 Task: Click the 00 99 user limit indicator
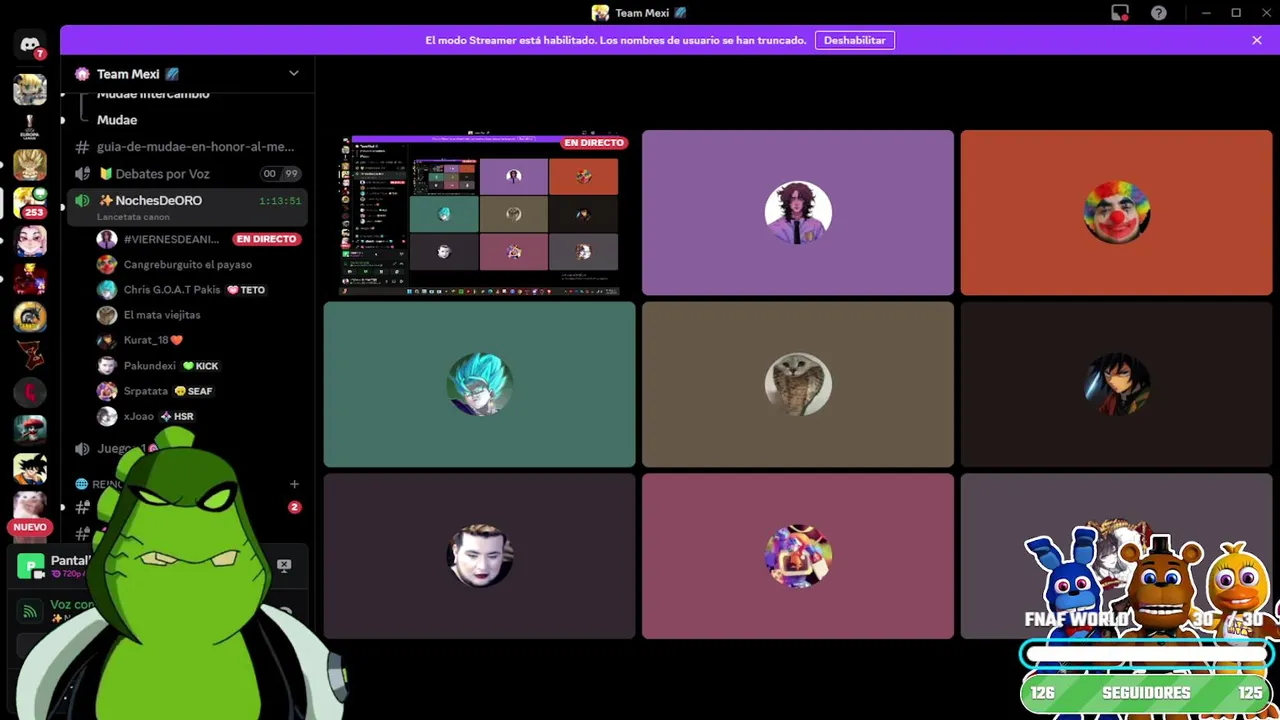tap(281, 174)
